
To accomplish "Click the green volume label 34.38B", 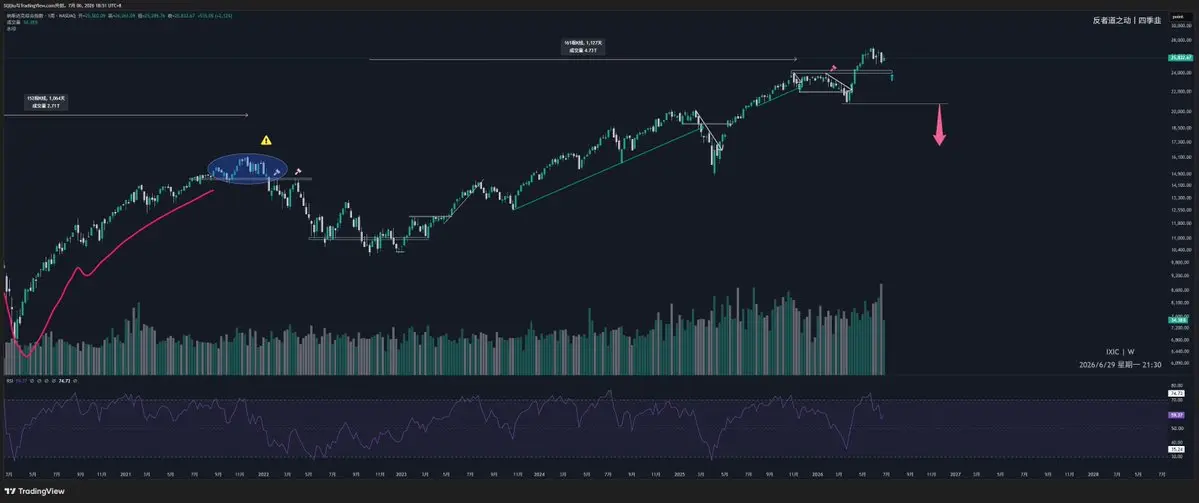I will click(1178, 320).
